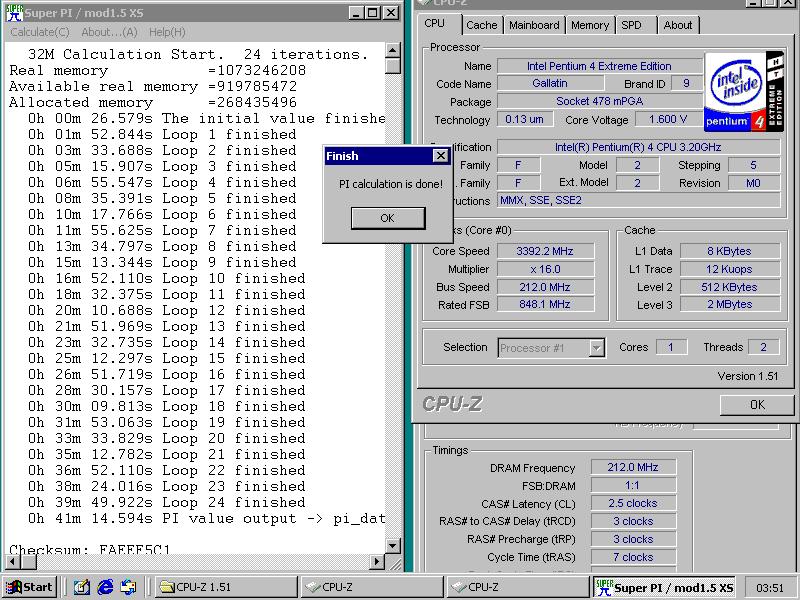Close the Finish dialog with its X button
This screenshot has height=600, width=800.
[x=440, y=156]
